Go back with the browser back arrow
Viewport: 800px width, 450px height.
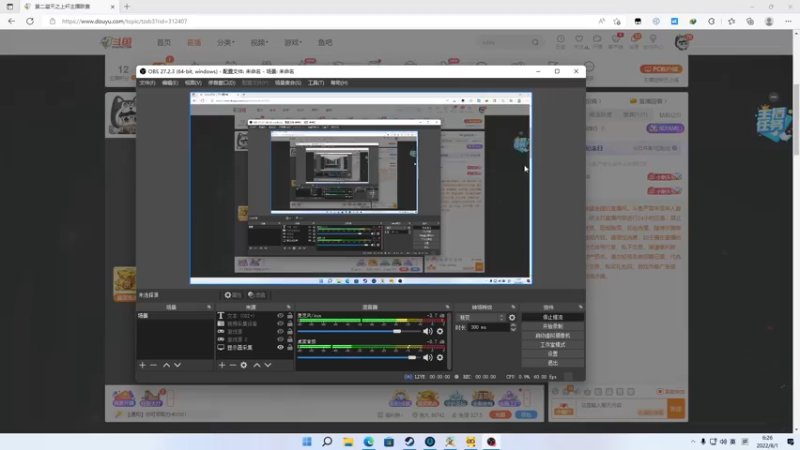pyautogui.click(x=11, y=21)
